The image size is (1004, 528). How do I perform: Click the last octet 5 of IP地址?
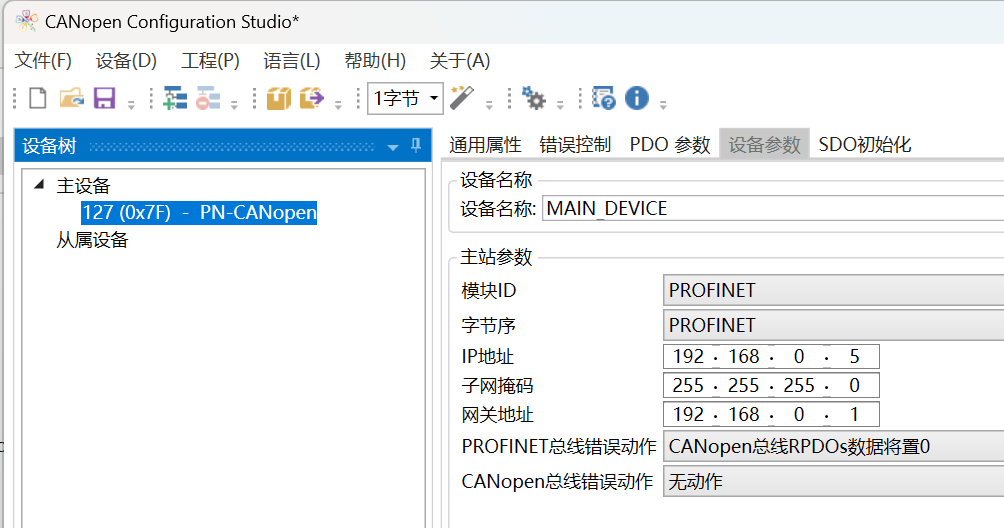point(854,356)
